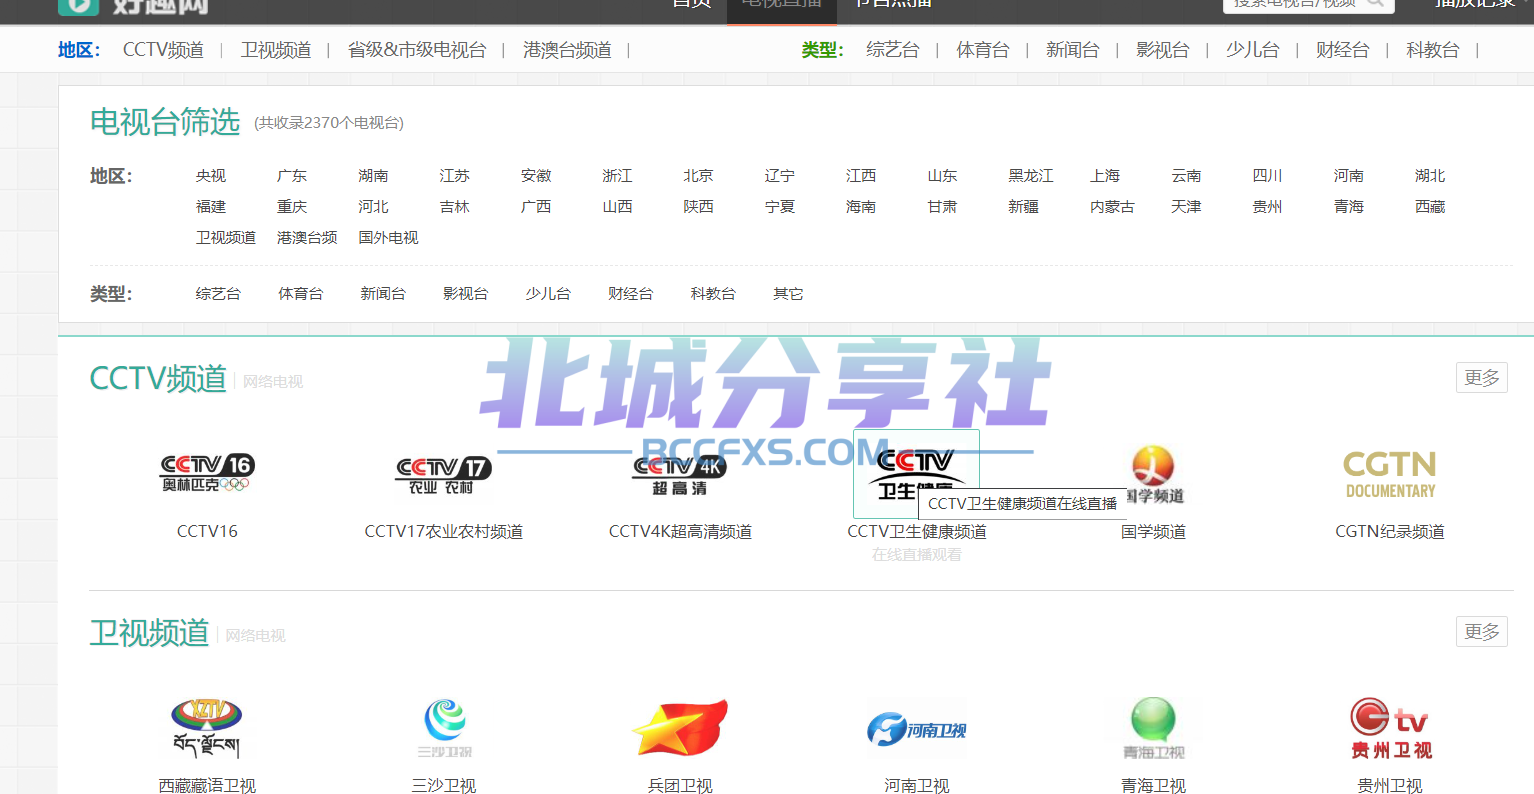Open the 国学频道 channel logo
The image size is (1534, 794).
point(1153,474)
